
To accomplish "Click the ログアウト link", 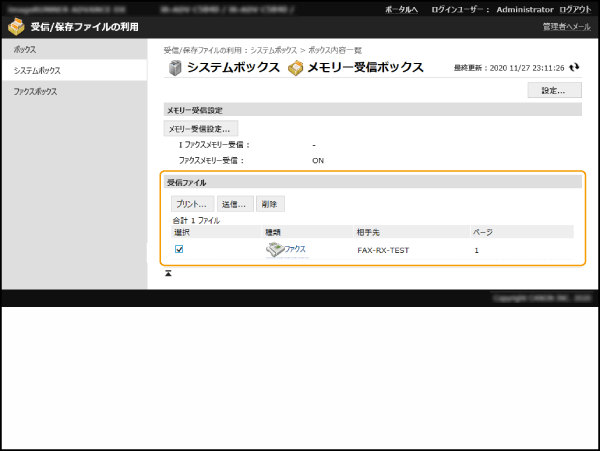I will click(x=574, y=9).
